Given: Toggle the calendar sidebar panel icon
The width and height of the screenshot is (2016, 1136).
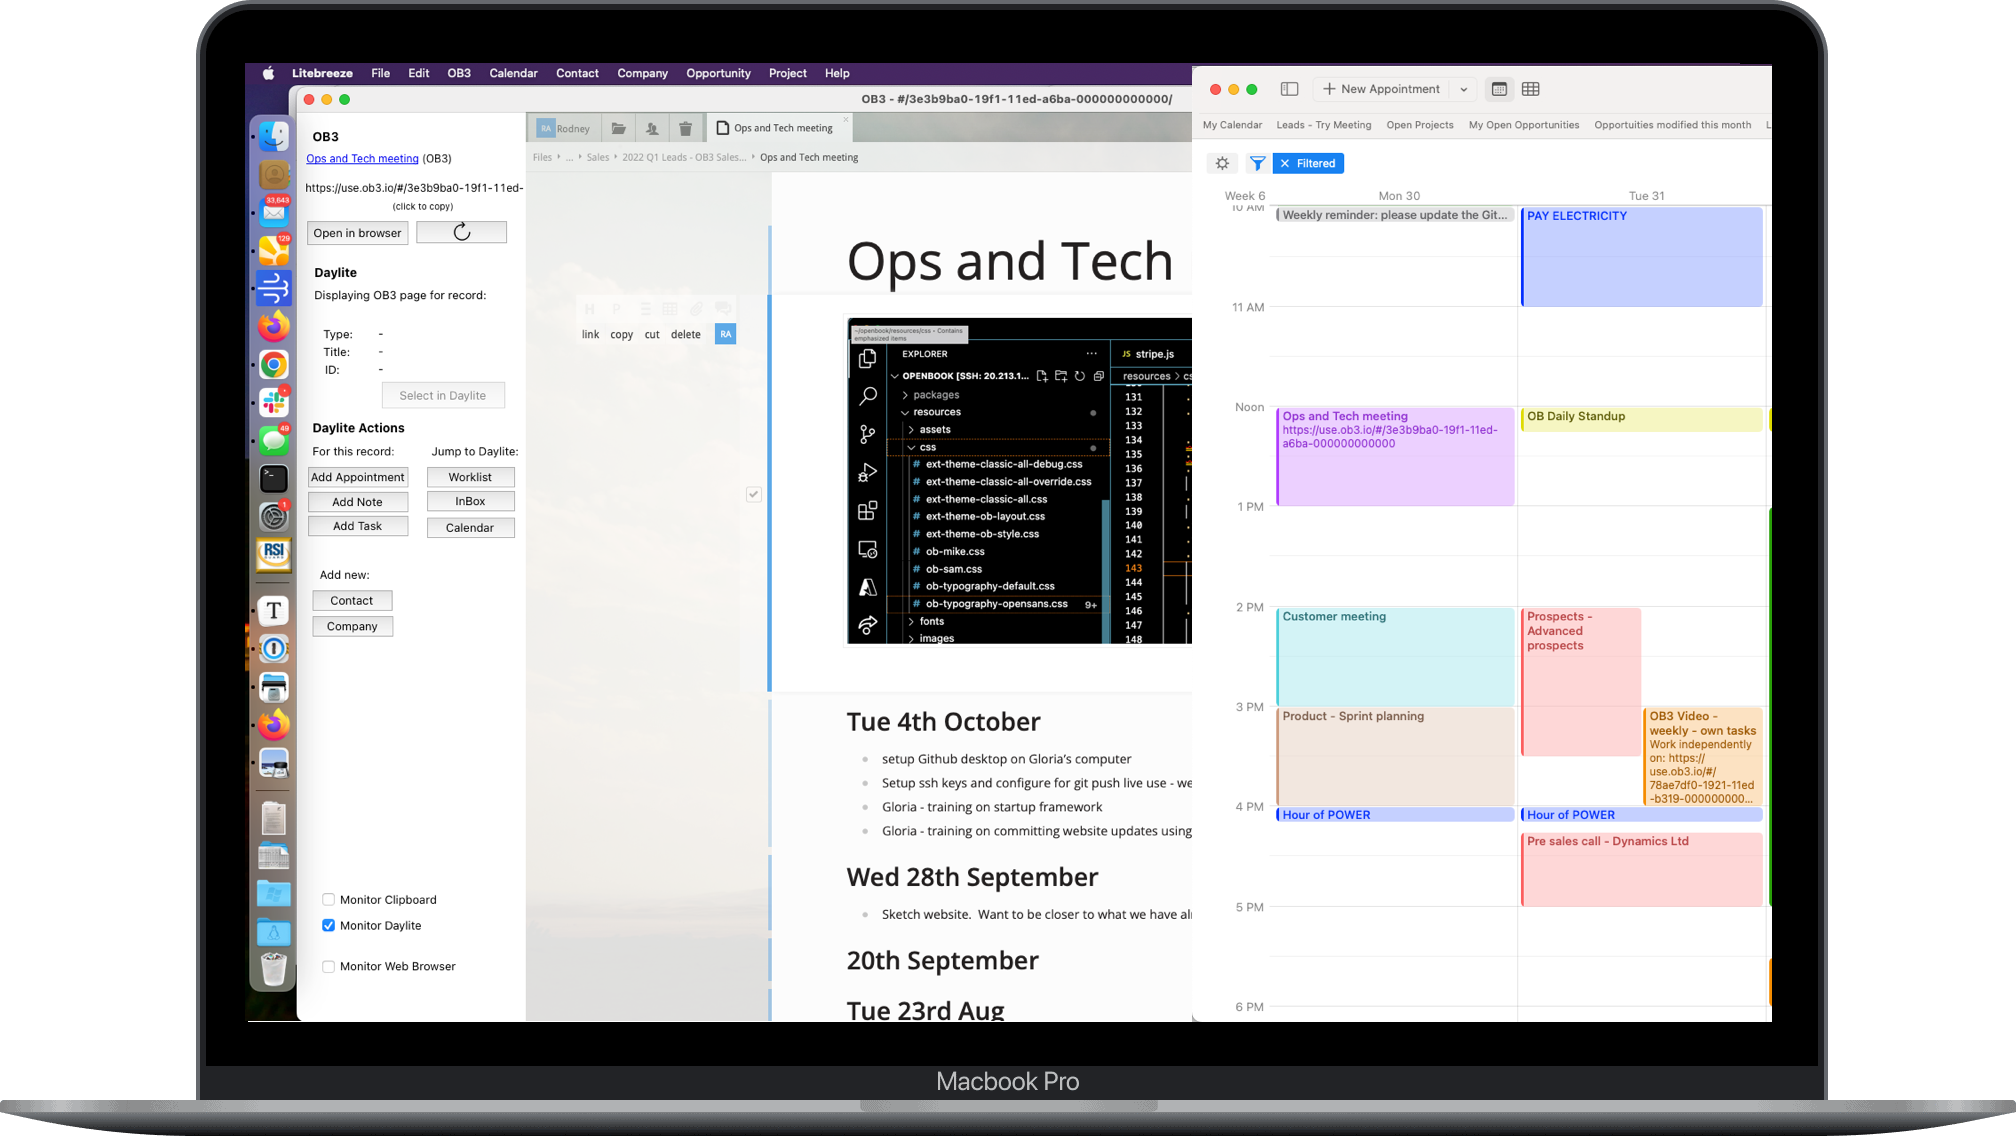Looking at the screenshot, I should click(x=1289, y=89).
